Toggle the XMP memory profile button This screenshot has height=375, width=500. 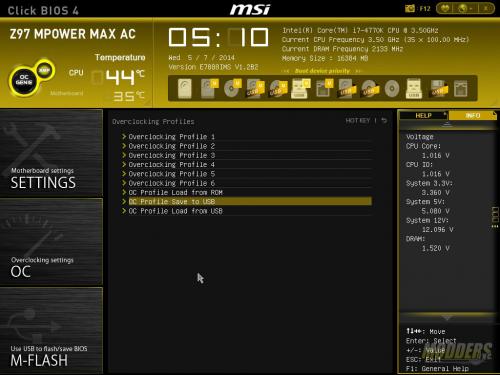coord(45,70)
